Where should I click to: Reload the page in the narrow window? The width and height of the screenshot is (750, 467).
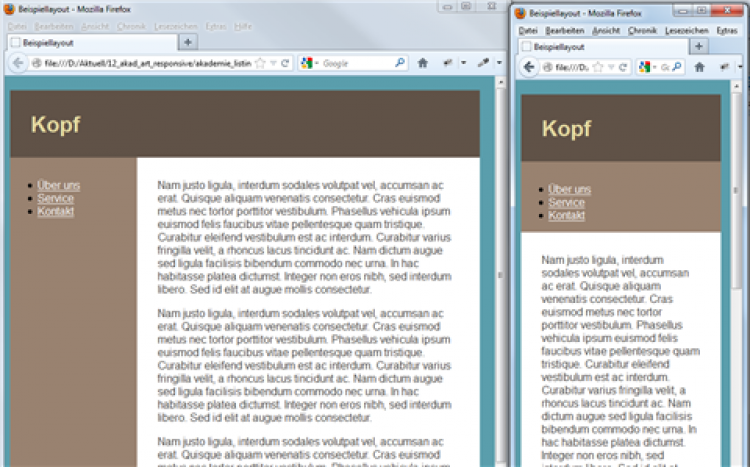click(x=624, y=67)
